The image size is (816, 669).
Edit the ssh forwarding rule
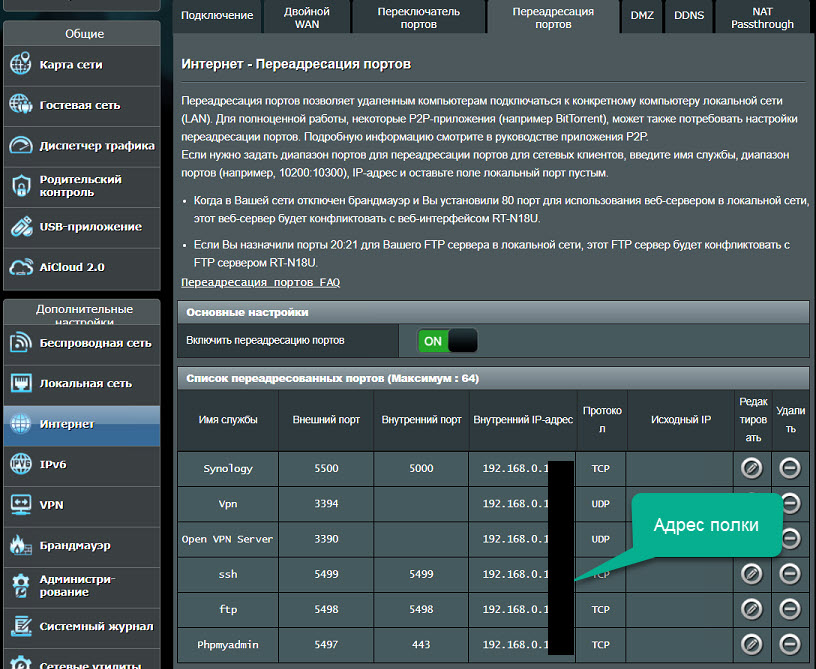pos(751,574)
